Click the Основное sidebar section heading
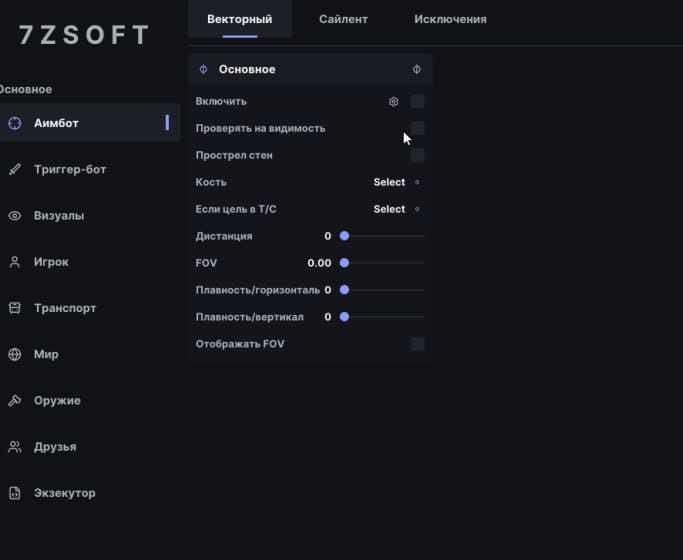Image resolution: width=683 pixels, height=560 pixels. coord(26,90)
